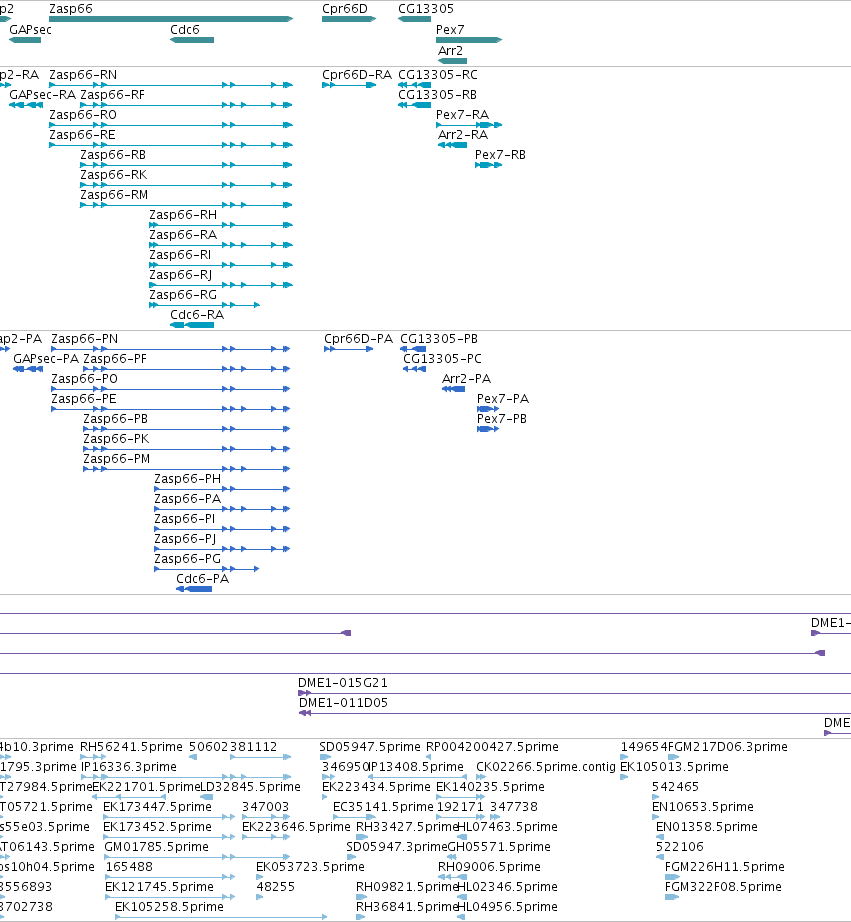Select EST EK105013.5prime
This screenshot has width=851, height=922.
675,767
